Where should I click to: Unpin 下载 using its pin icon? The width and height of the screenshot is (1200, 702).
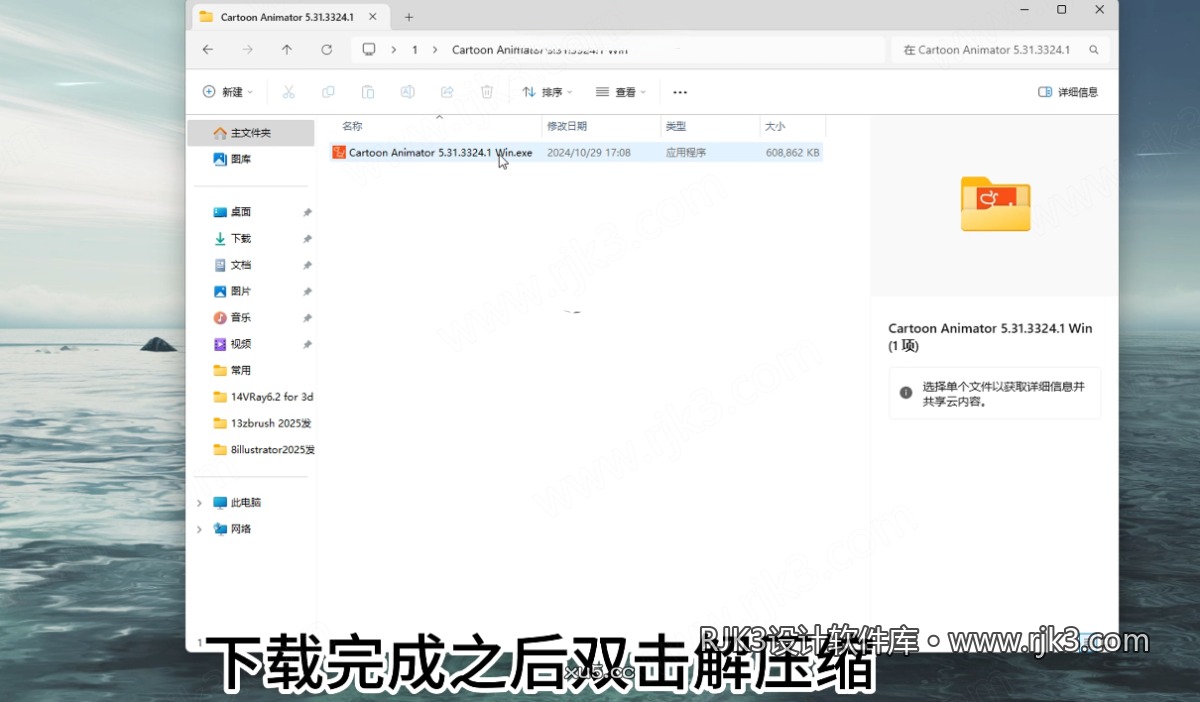[307, 238]
